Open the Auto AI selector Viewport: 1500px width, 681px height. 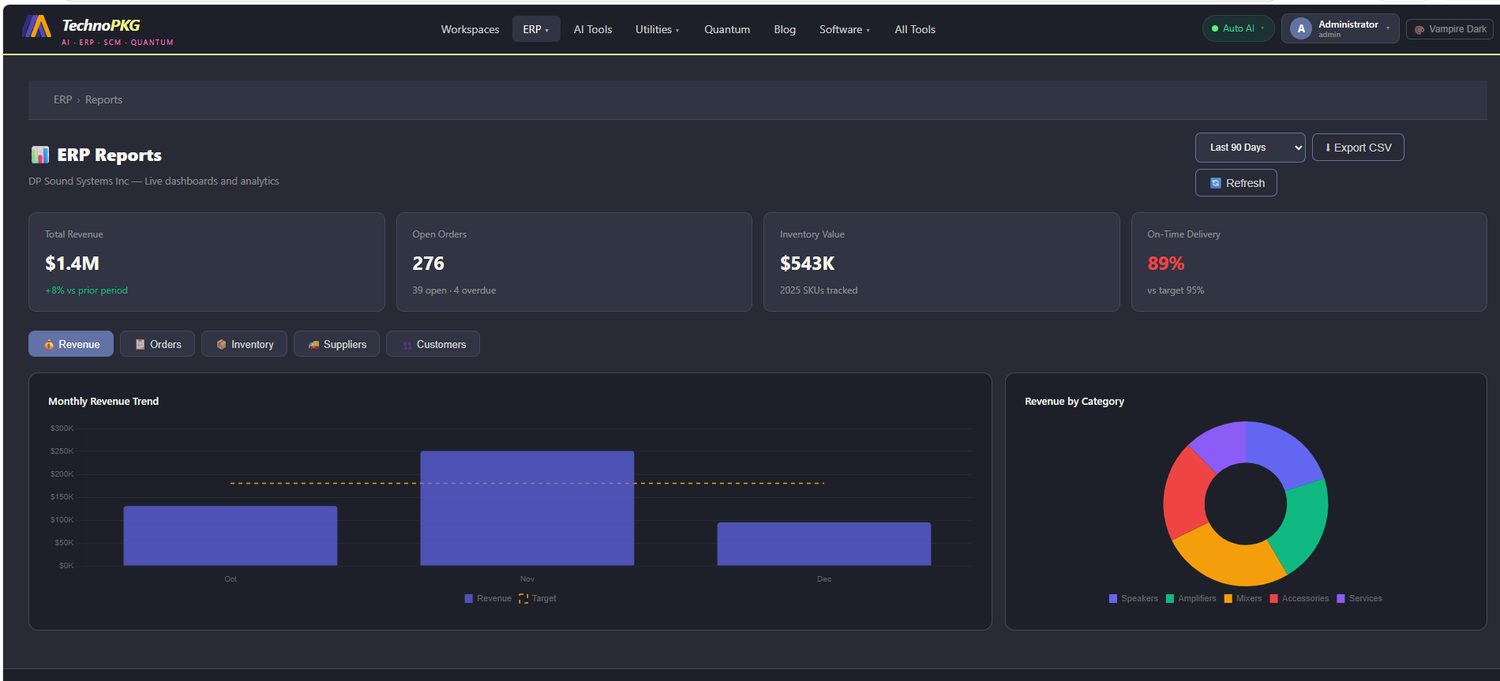1238,29
